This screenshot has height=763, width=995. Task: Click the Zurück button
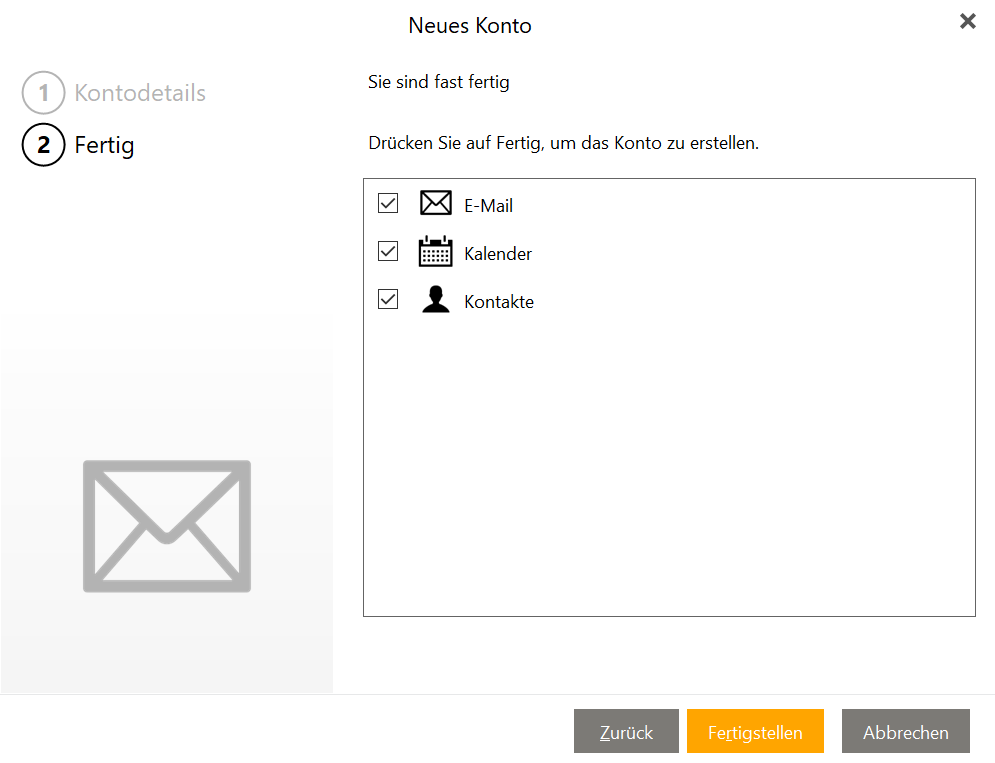(x=626, y=731)
